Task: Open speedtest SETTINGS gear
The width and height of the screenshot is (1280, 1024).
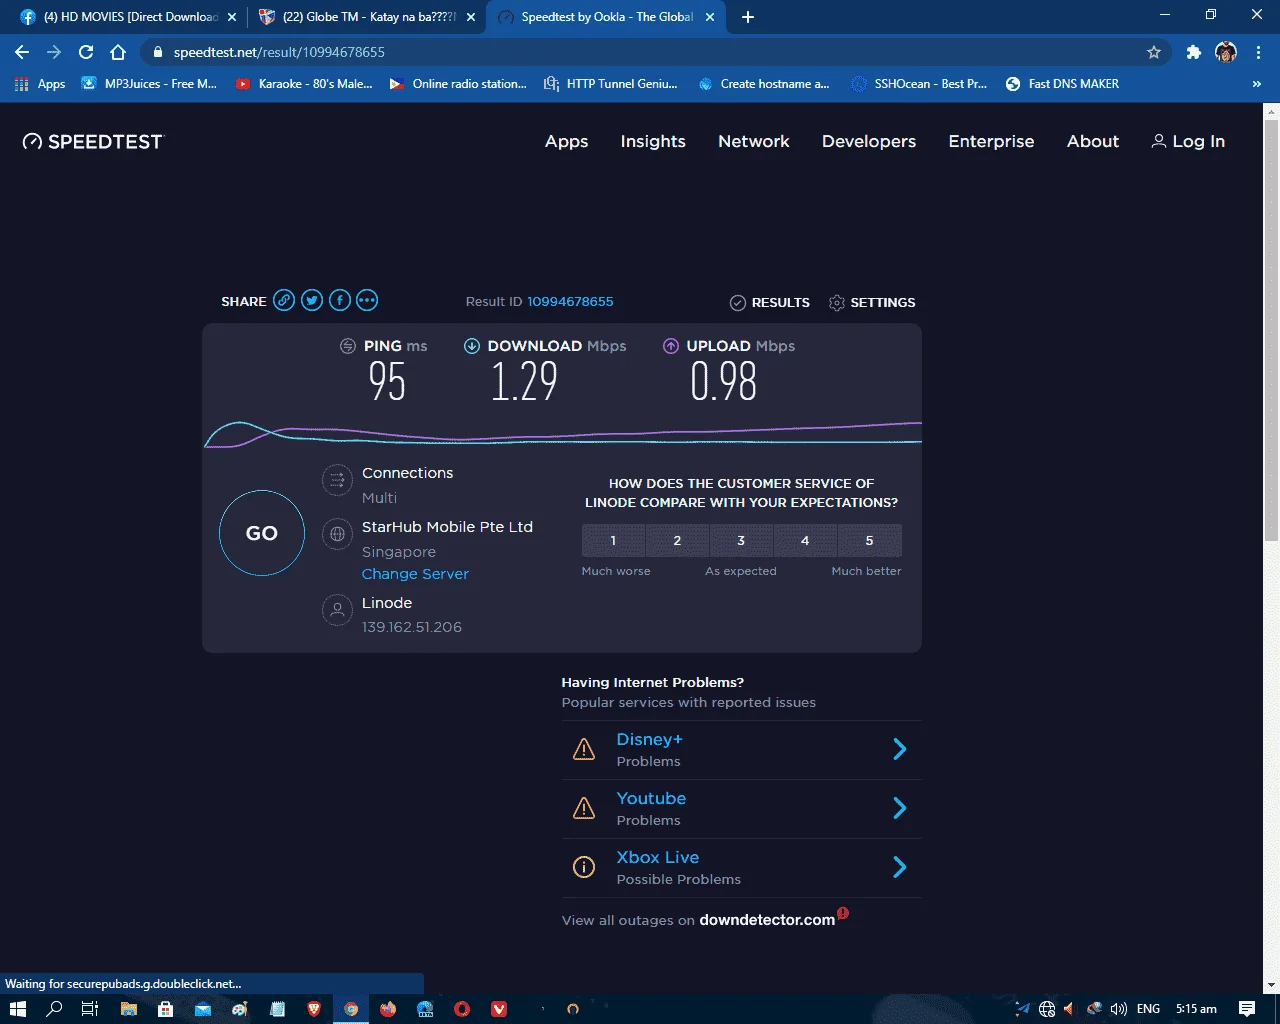Action: tap(872, 302)
